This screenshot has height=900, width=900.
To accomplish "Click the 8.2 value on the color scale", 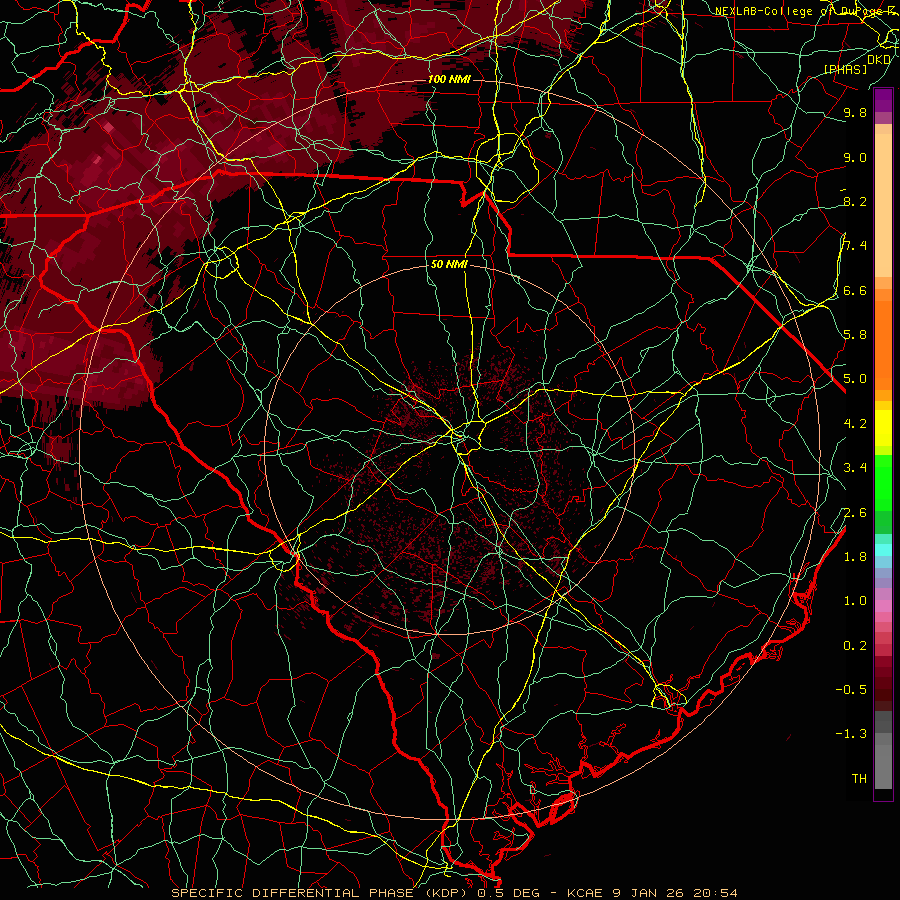I will pos(855,201).
